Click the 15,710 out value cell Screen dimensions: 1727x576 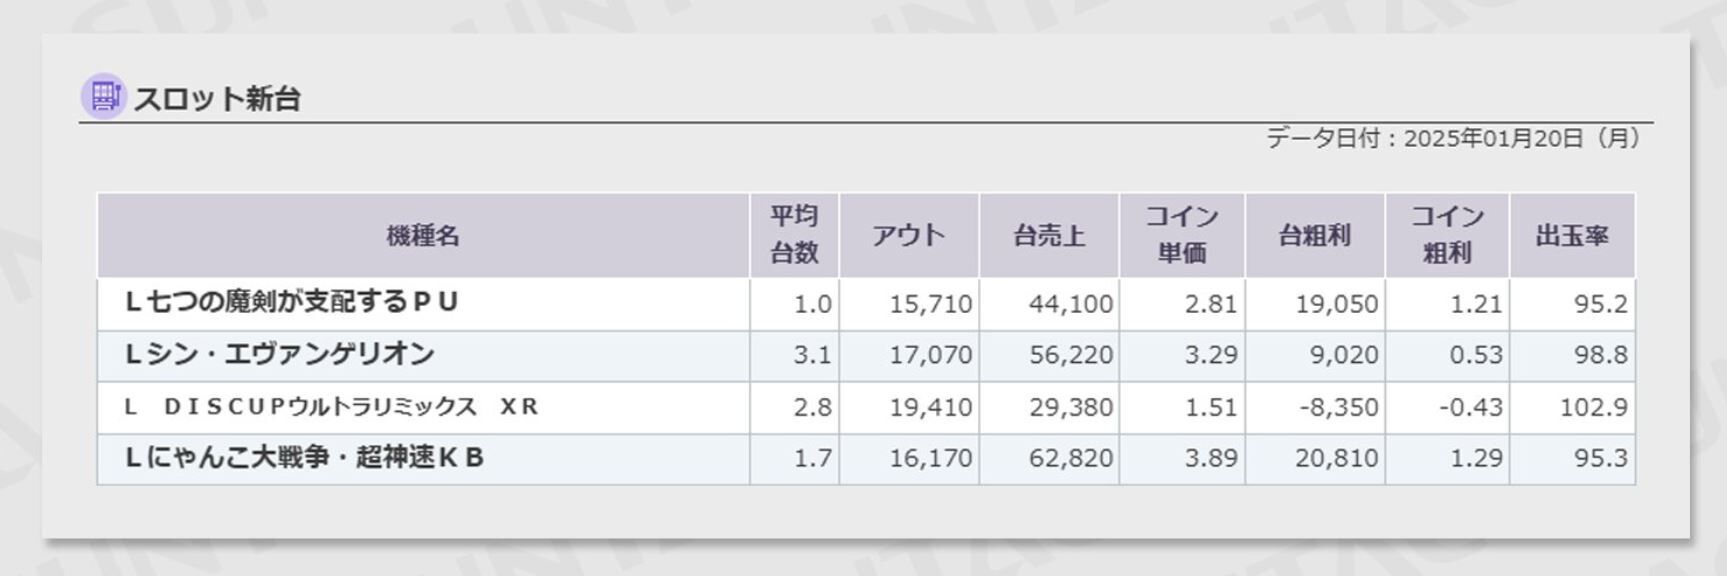tap(930, 304)
